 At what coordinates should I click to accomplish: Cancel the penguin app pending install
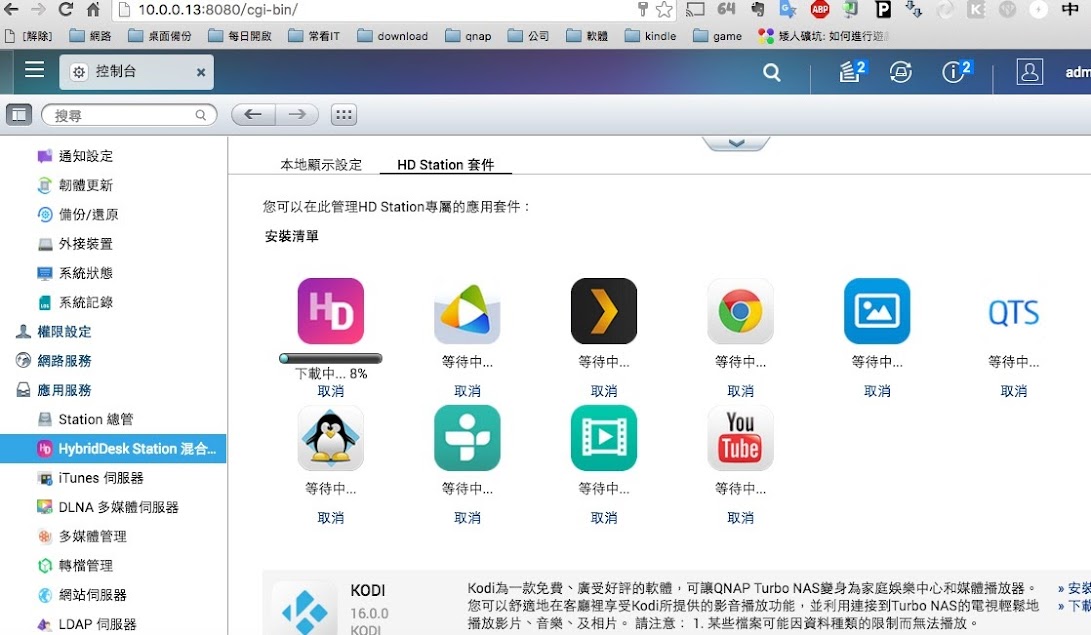pos(331,517)
